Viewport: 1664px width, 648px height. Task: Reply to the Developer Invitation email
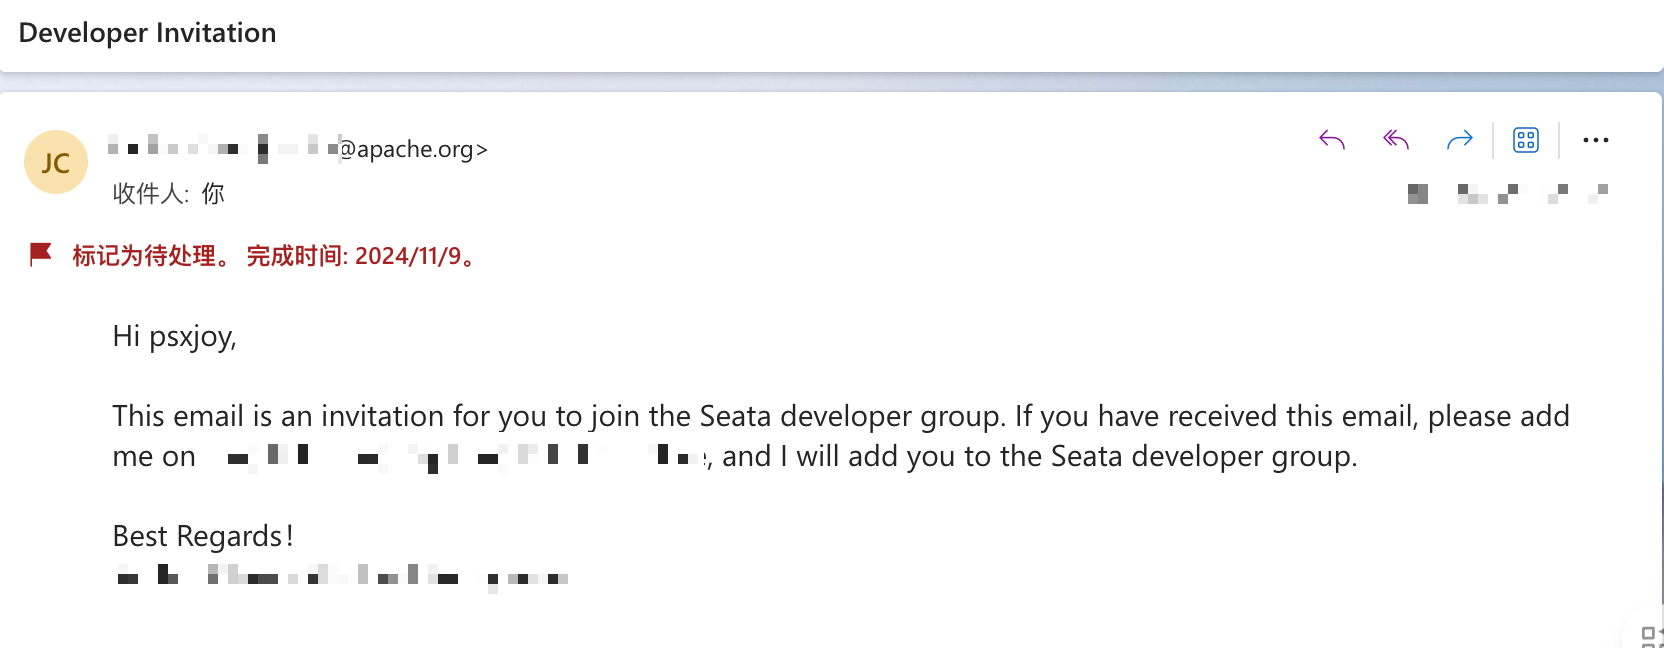[1331, 140]
